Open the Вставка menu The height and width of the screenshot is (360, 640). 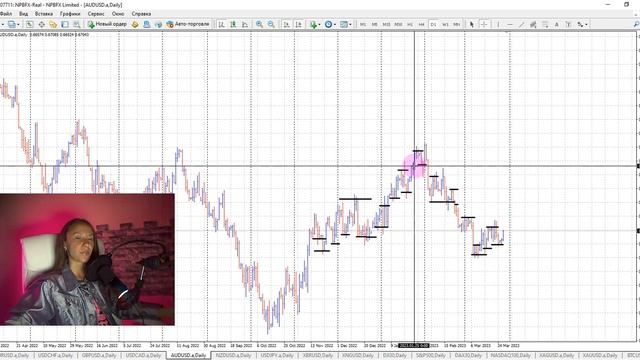44,14
